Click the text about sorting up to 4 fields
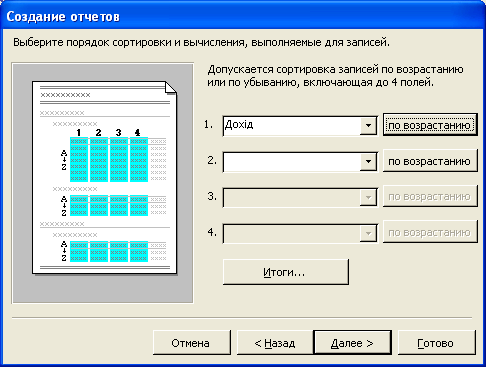 [x=335, y=76]
